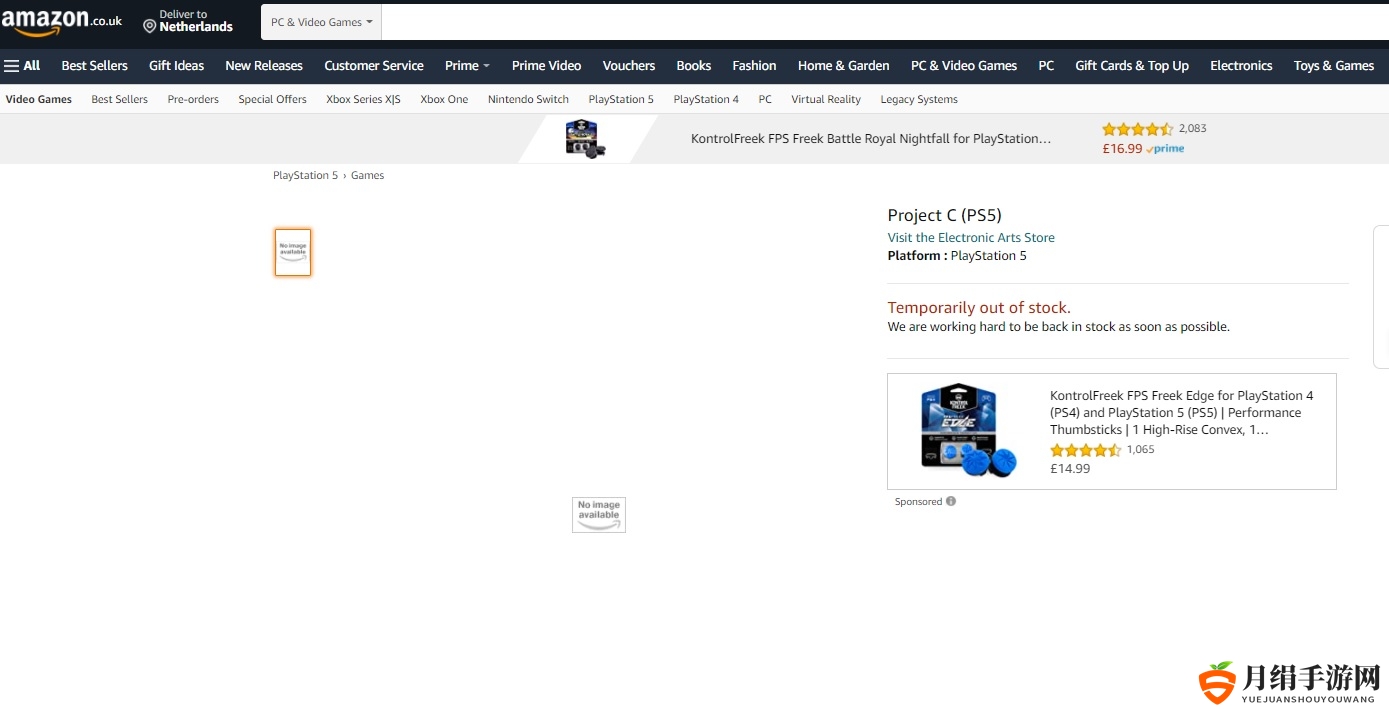Open the Amazon.co.uk logo home link

[62, 21]
